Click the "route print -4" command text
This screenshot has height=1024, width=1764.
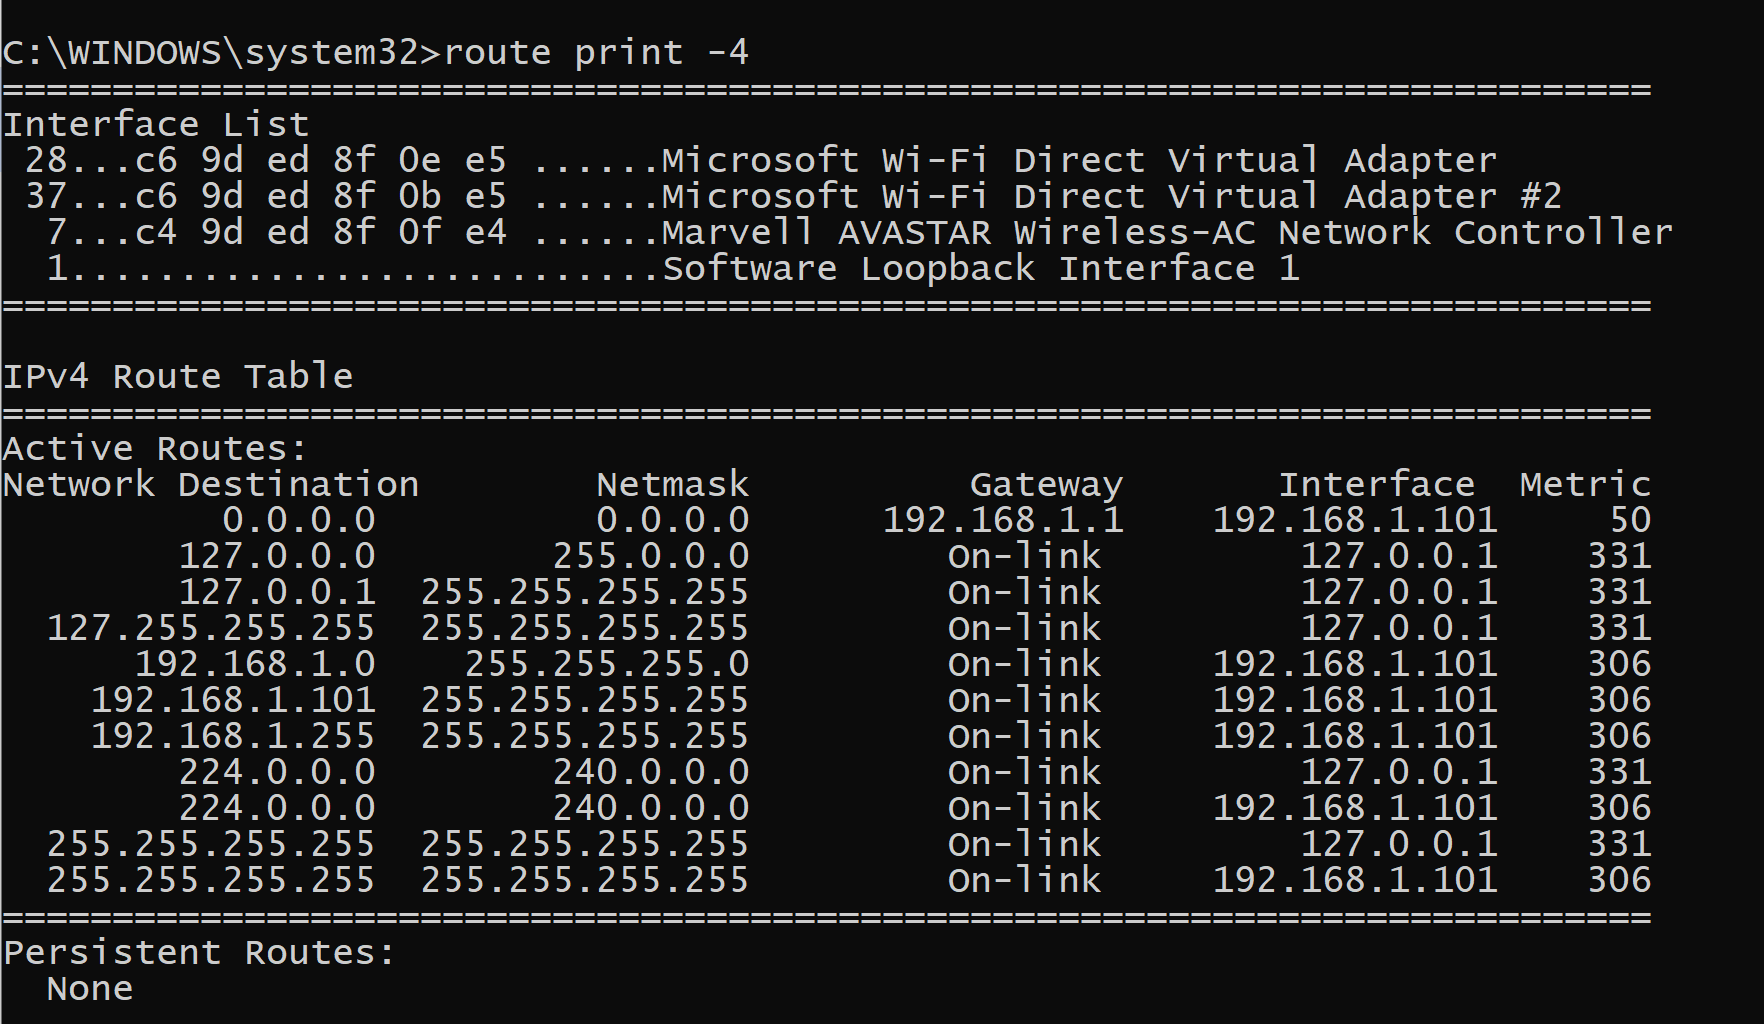(596, 52)
